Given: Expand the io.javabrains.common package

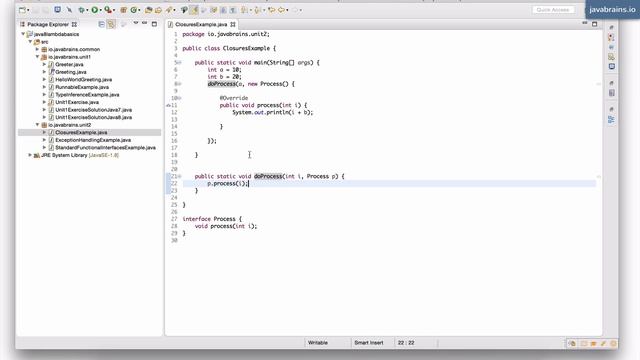Looking at the screenshot, I should click(38, 49).
